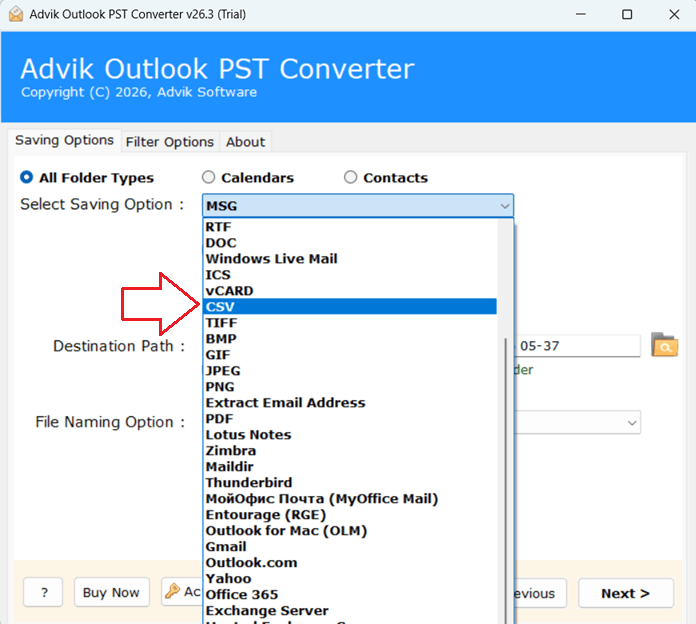This screenshot has width=696, height=624.
Task: Pick Zimbra in the saving list
Action: tap(350, 450)
